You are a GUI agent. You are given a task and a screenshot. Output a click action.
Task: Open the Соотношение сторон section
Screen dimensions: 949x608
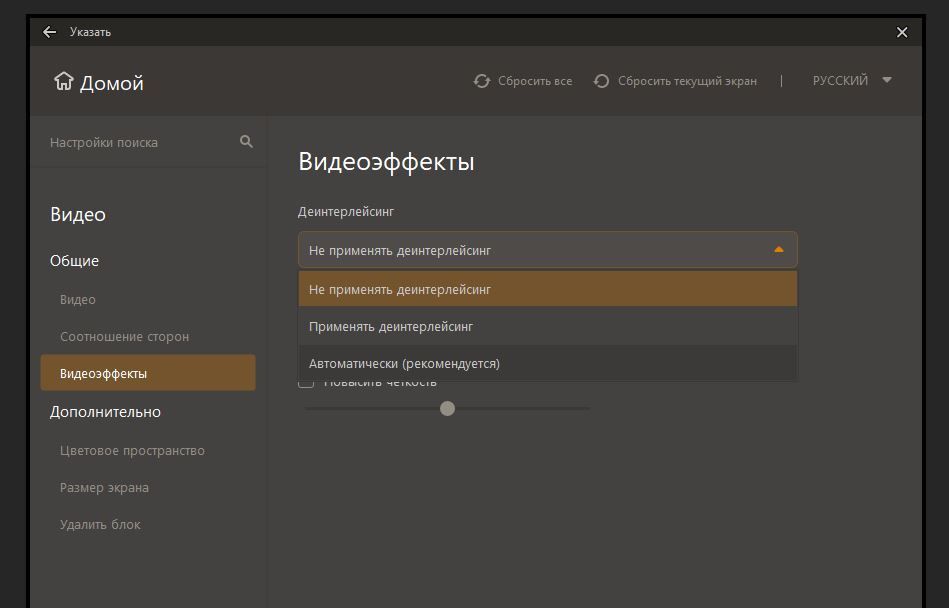124,336
